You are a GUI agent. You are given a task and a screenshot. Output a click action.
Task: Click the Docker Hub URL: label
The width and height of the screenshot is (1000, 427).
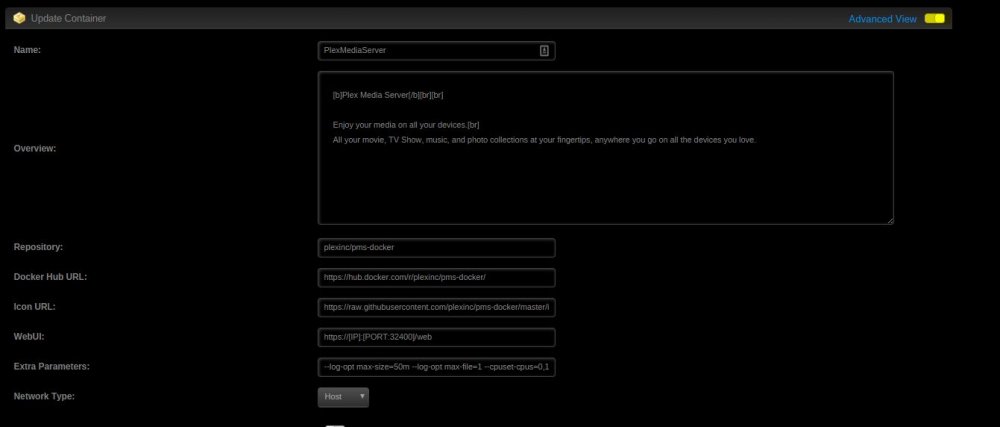pyautogui.click(x=50, y=277)
